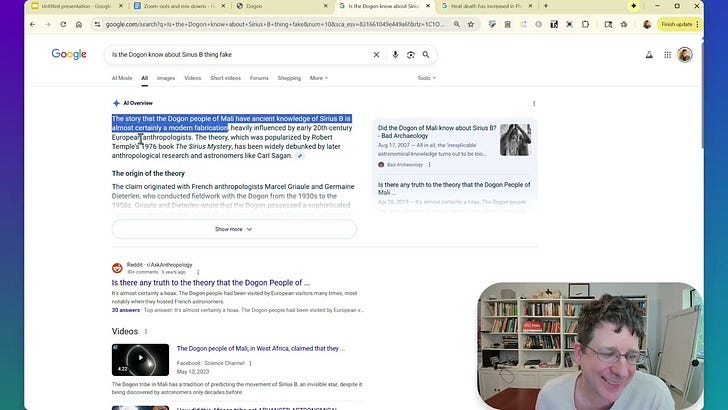Open the Chrome profile avatar in toolbar
728x410 pixels.
pyautogui.click(x=647, y=24)
